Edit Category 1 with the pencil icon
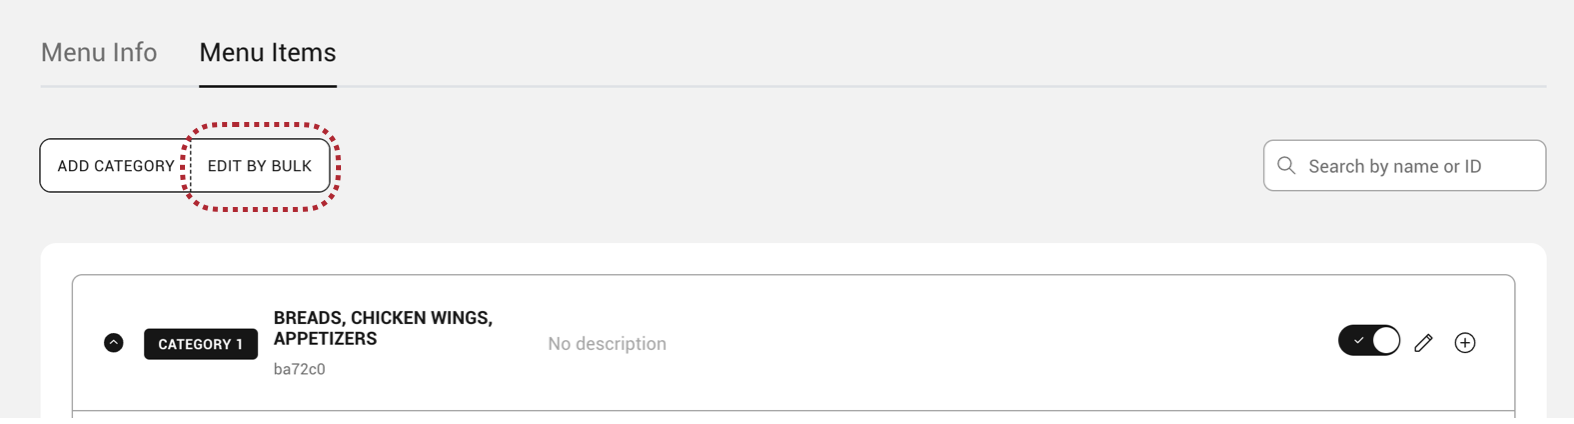The height and width of the screenshot is (424, 1574). [x=1423, y=343]
